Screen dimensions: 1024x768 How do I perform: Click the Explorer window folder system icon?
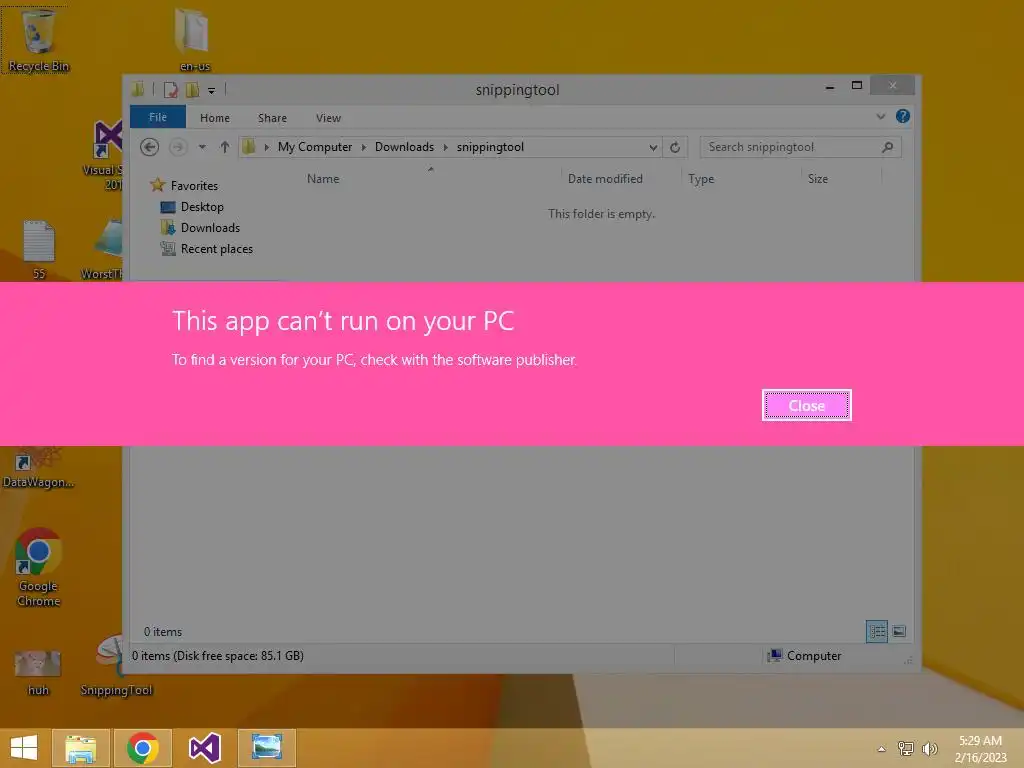point(138,89)
